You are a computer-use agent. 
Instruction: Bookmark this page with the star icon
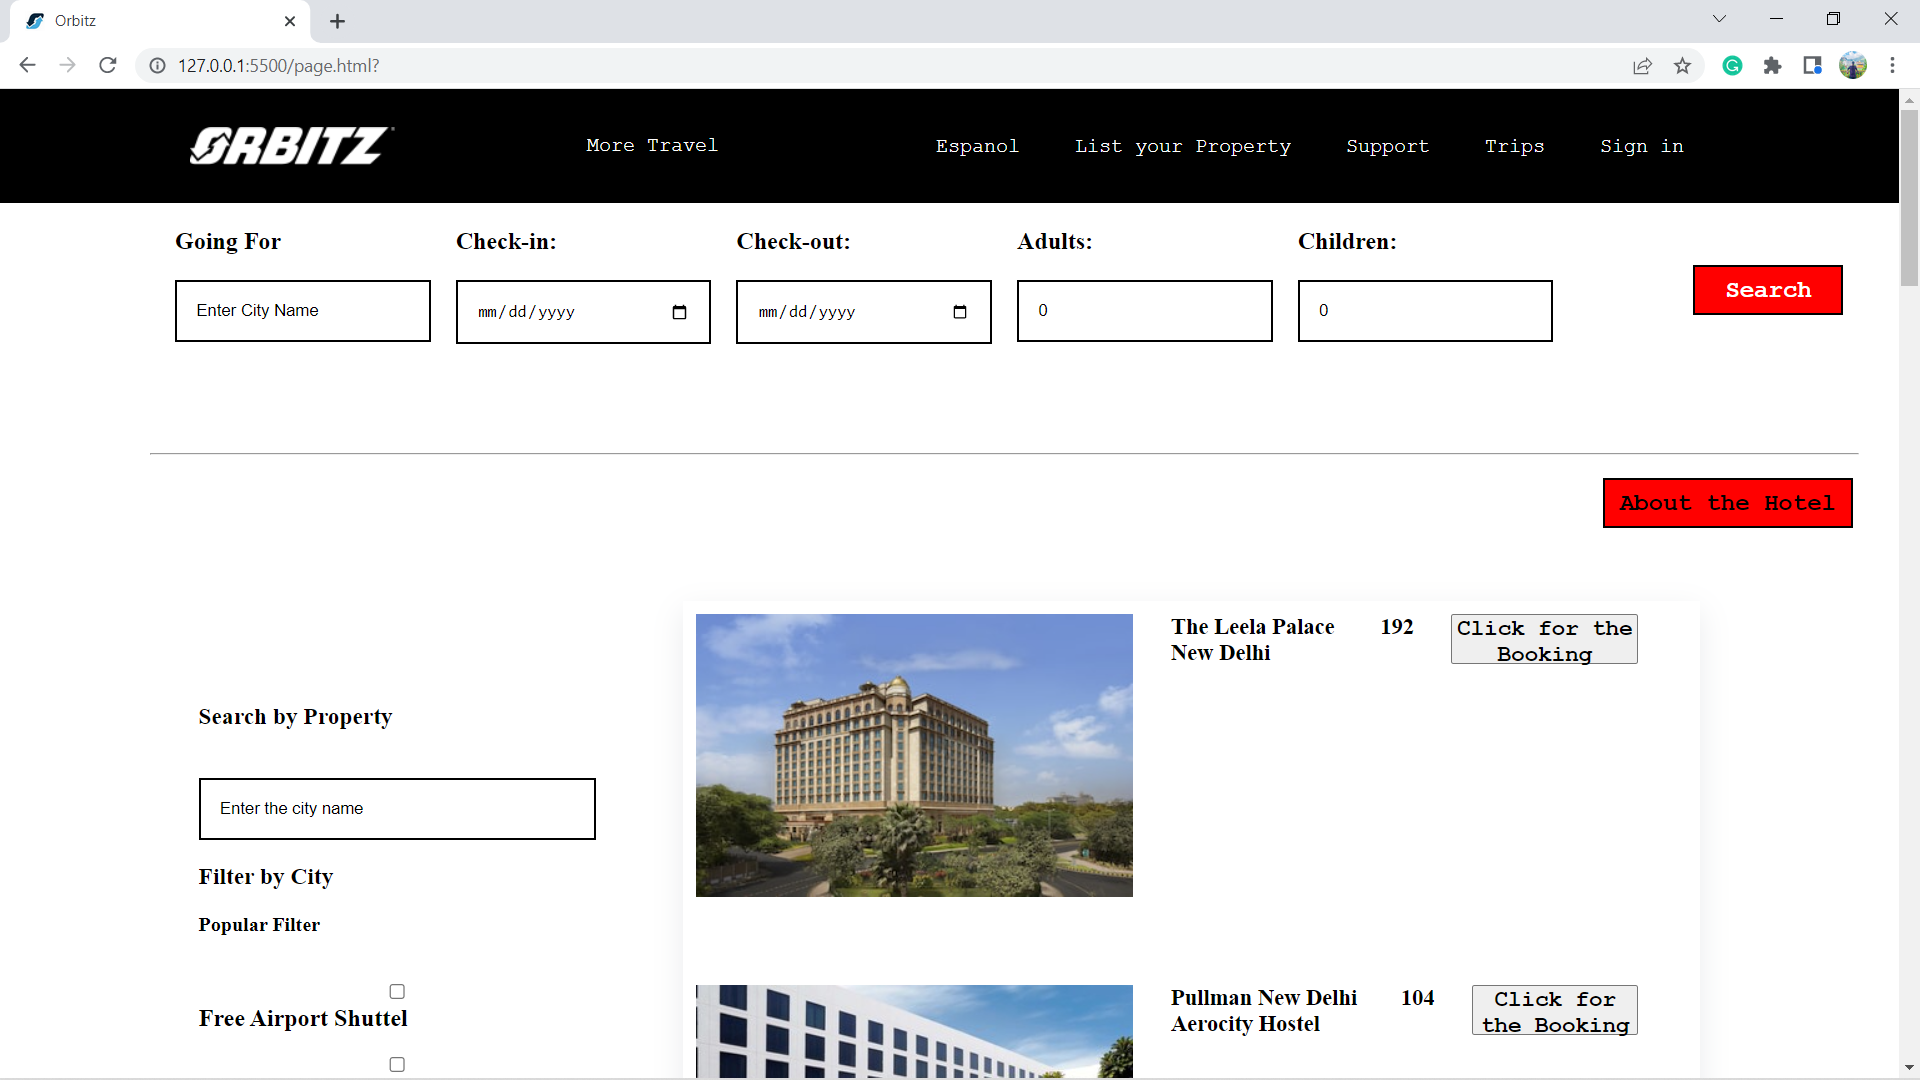click(x=1683, y=65)
